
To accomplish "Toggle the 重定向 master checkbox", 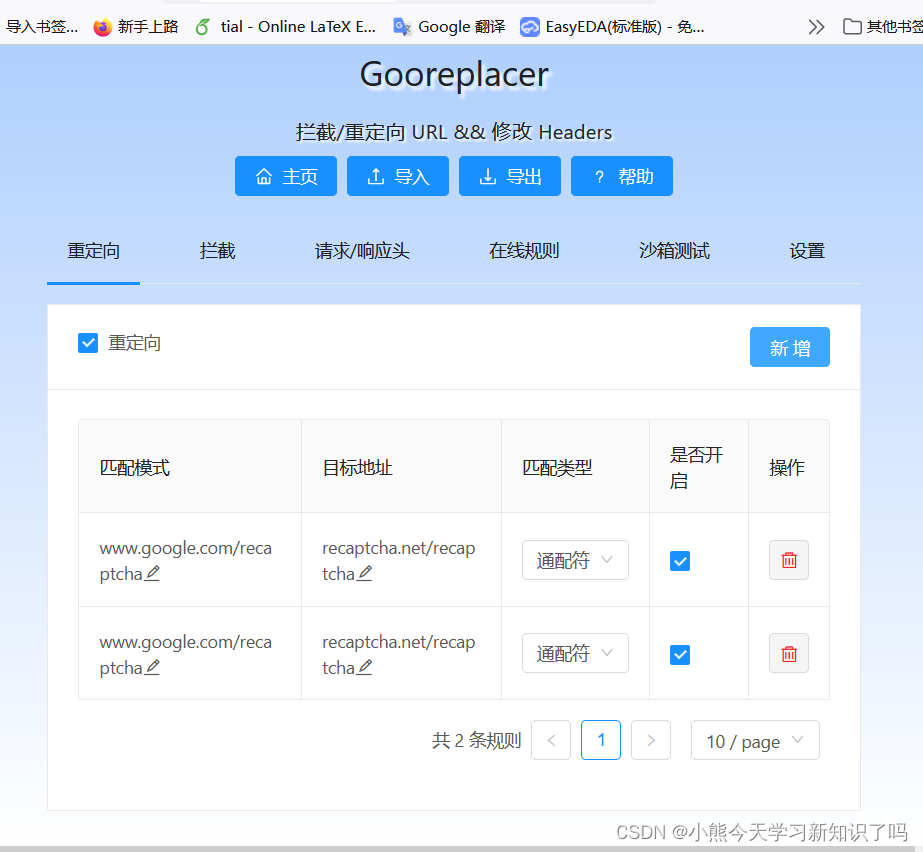I will point(88,343).
